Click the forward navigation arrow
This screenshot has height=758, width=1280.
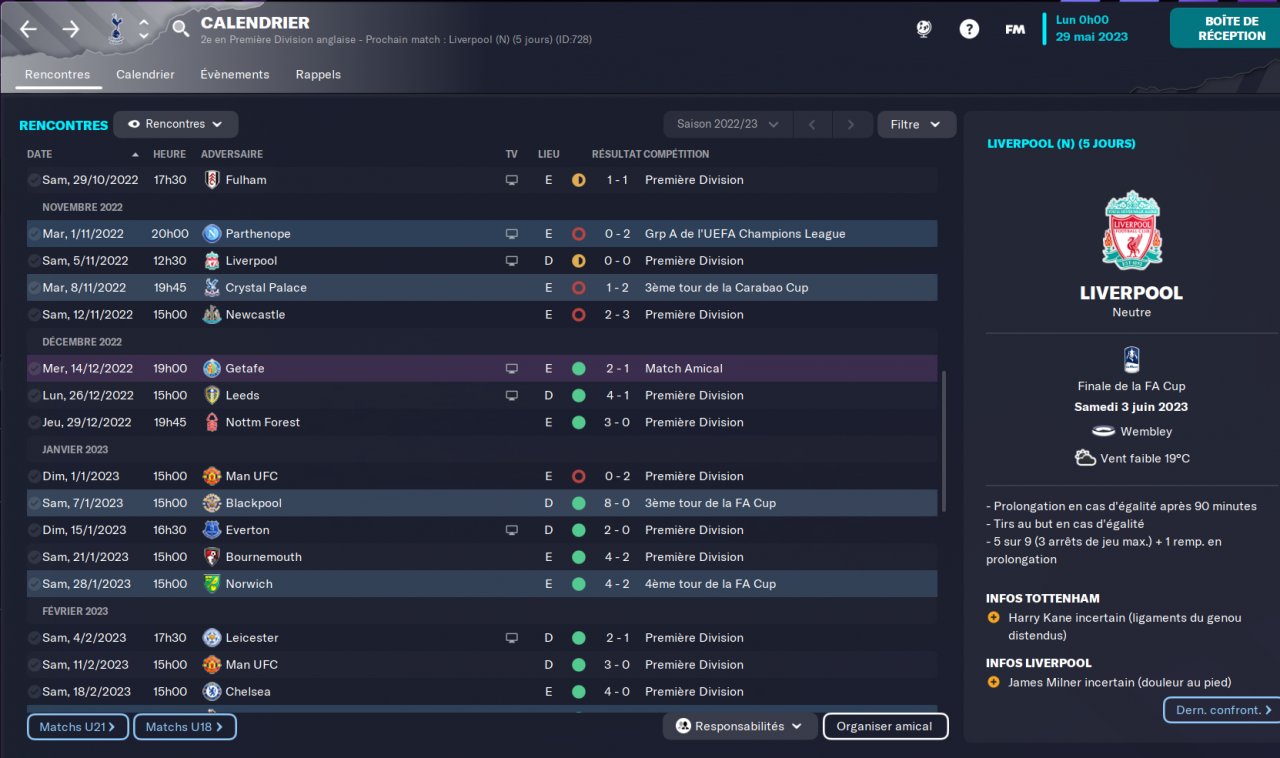71,29
